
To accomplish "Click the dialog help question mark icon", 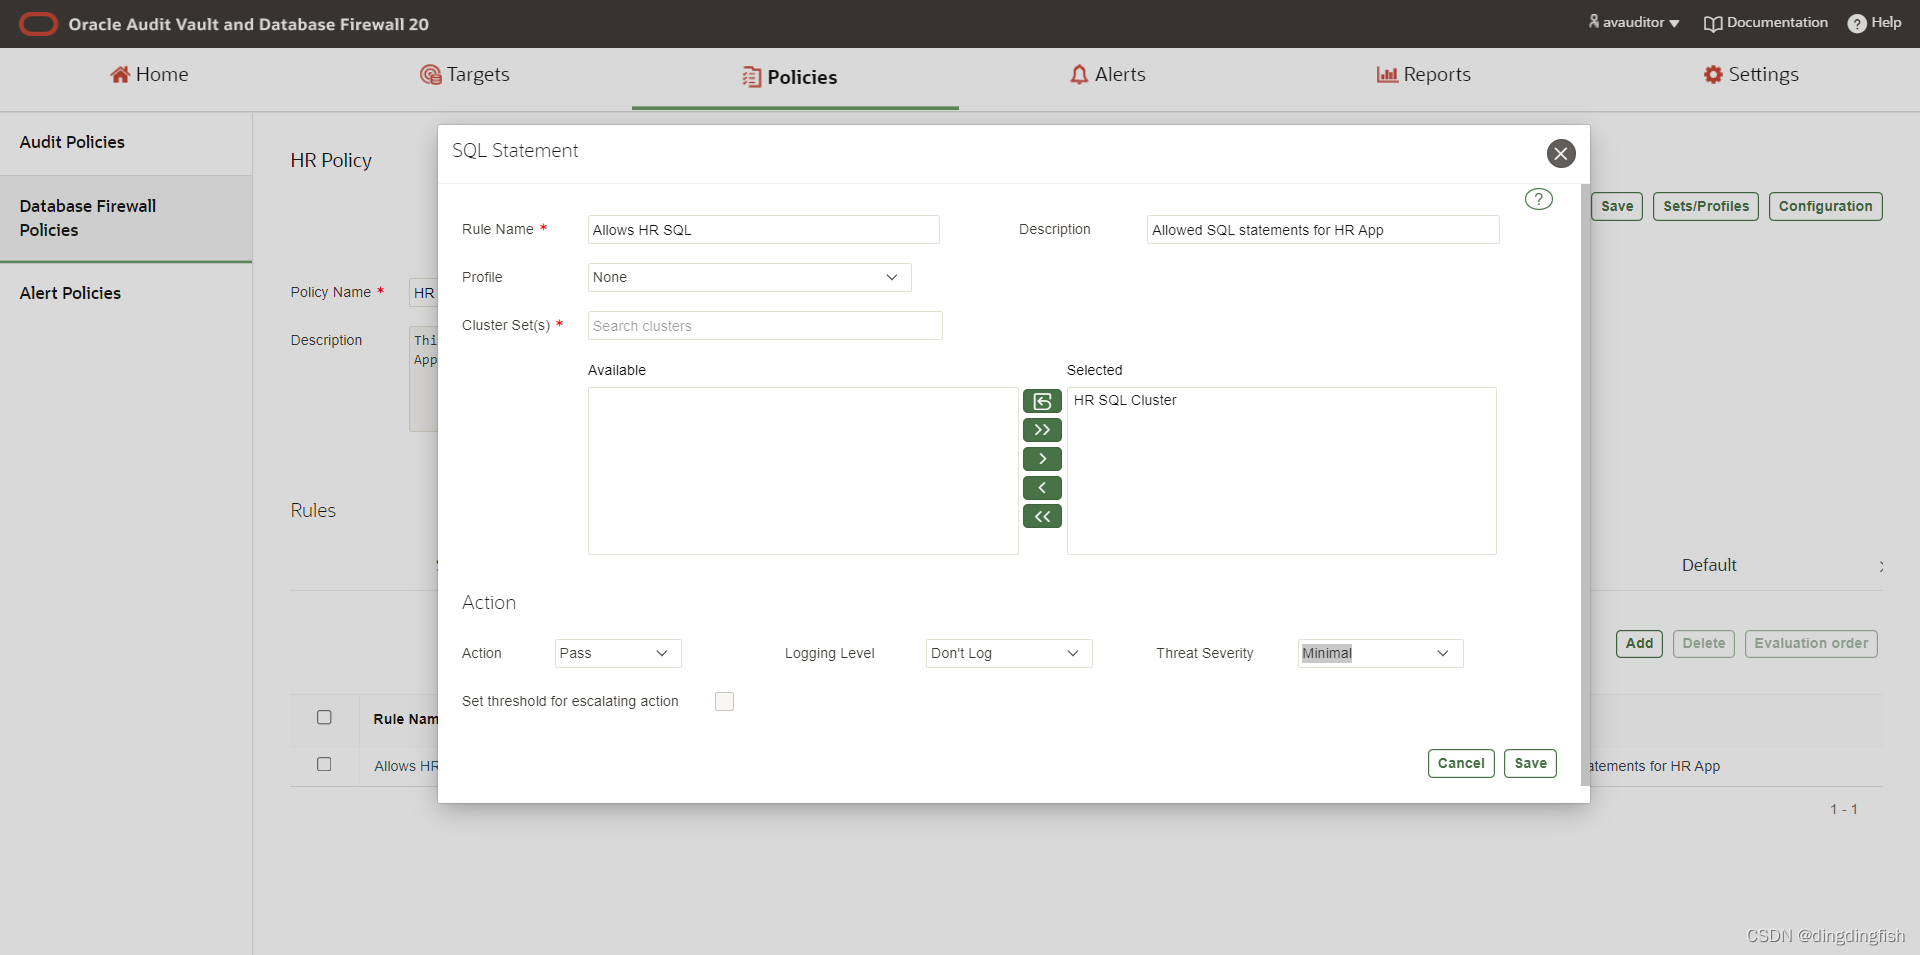I will coord(1538,199).
